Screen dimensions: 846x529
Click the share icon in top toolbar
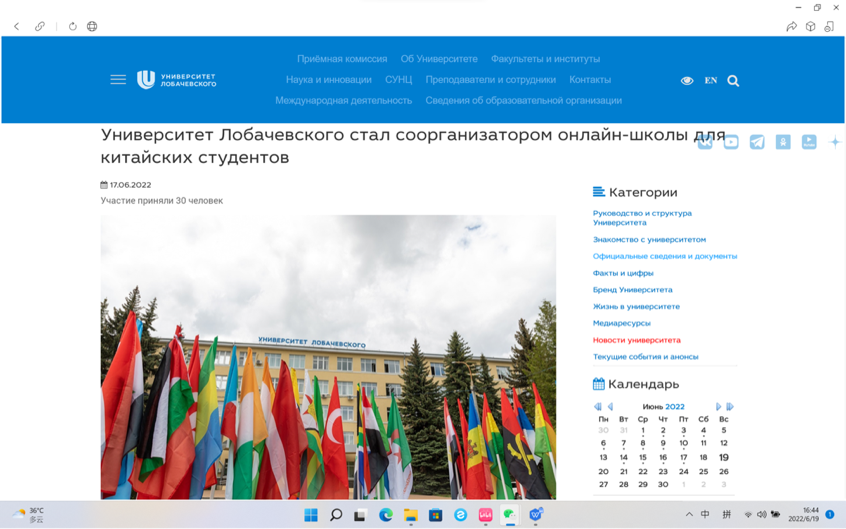coord(791,26)
